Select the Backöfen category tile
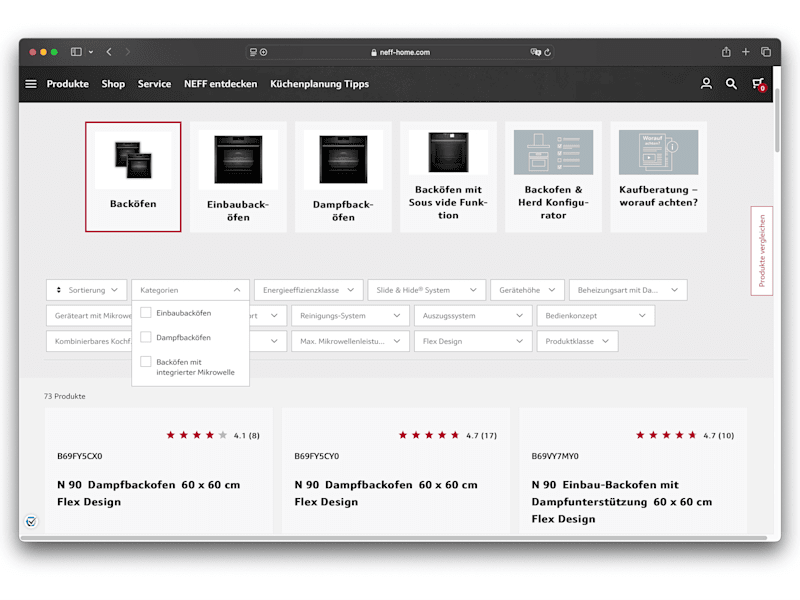800x600 pixels. (x=133, y=177)
